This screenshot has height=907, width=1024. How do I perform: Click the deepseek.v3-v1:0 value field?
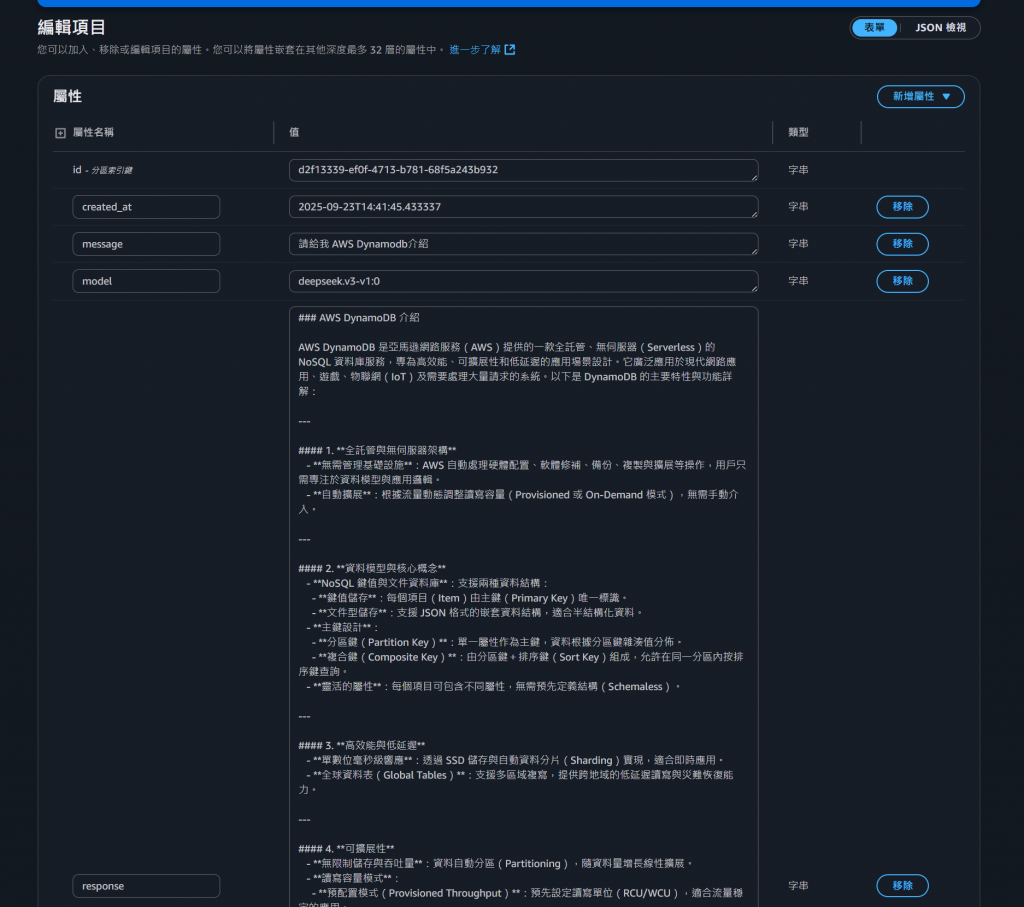[523, 281]
